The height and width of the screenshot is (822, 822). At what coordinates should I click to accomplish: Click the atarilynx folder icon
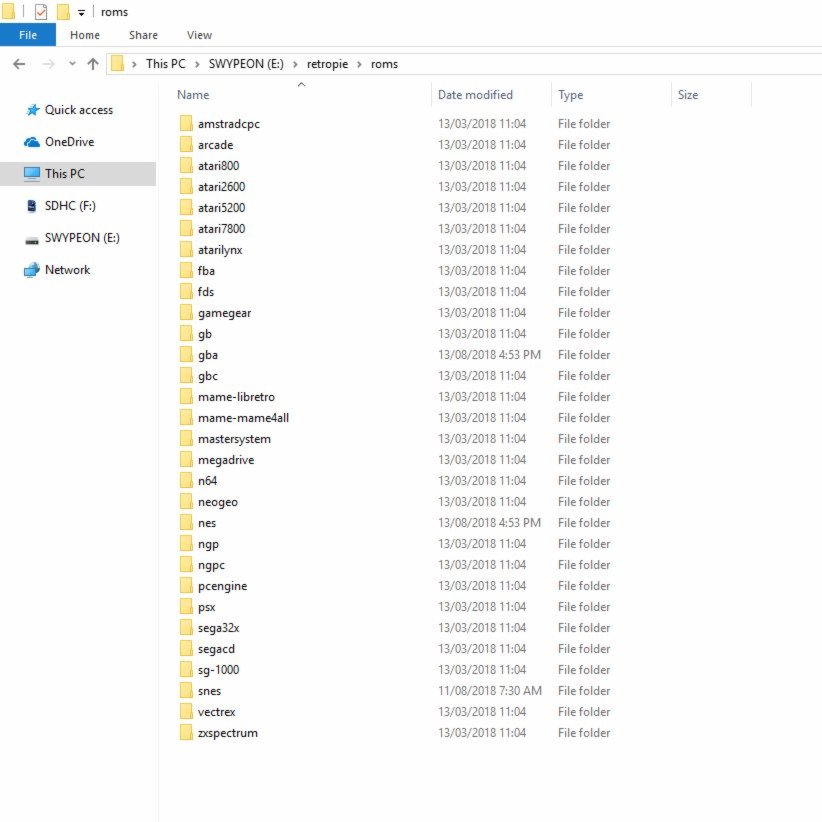(x=186, y=250)
